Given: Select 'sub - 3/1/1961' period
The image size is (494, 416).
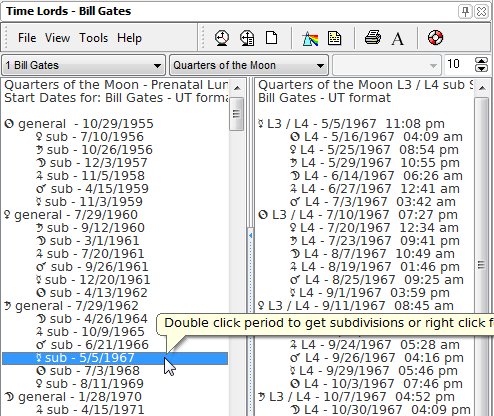Looking at the screenshot, I should pyautogui.click(x=87, y=241).
